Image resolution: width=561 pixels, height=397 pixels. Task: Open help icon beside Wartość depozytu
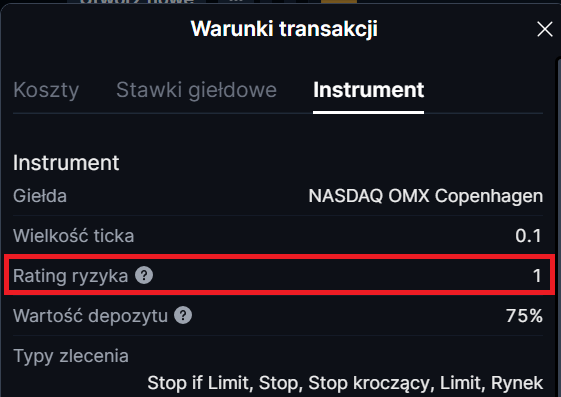[183, 315]
